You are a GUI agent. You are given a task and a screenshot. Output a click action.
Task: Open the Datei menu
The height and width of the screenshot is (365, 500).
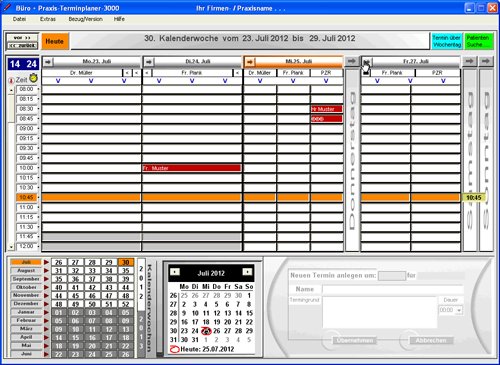19,19
